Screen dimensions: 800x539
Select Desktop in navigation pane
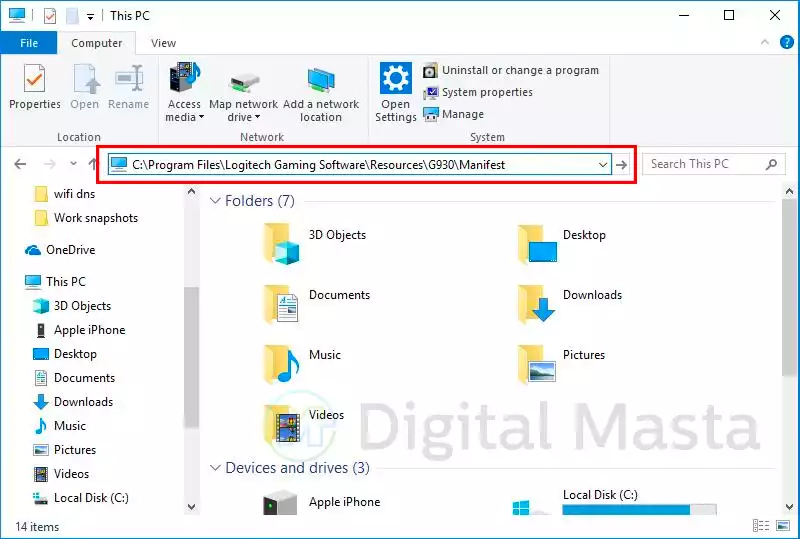(64, 354)
